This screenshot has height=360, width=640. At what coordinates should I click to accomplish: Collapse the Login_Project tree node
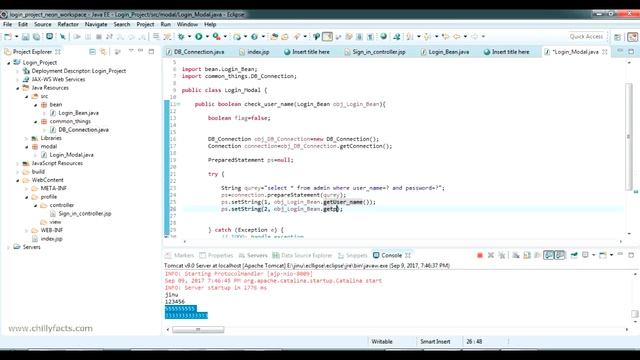pos(9,63)
